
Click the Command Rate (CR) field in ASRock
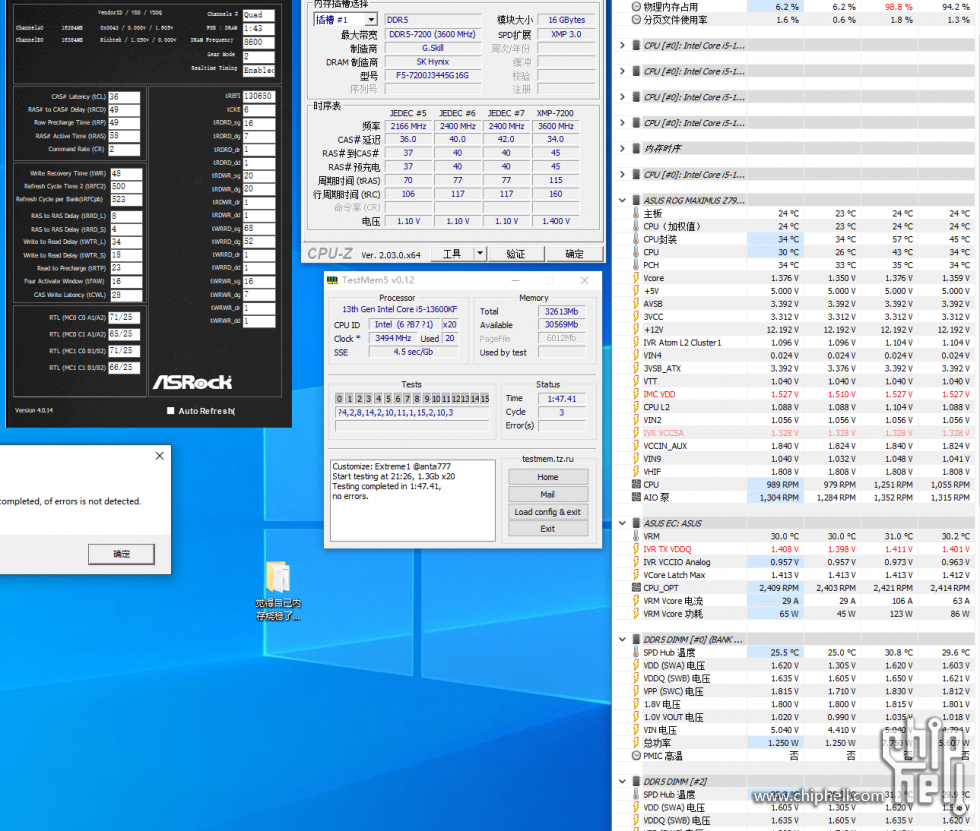[x=124, y=149]
